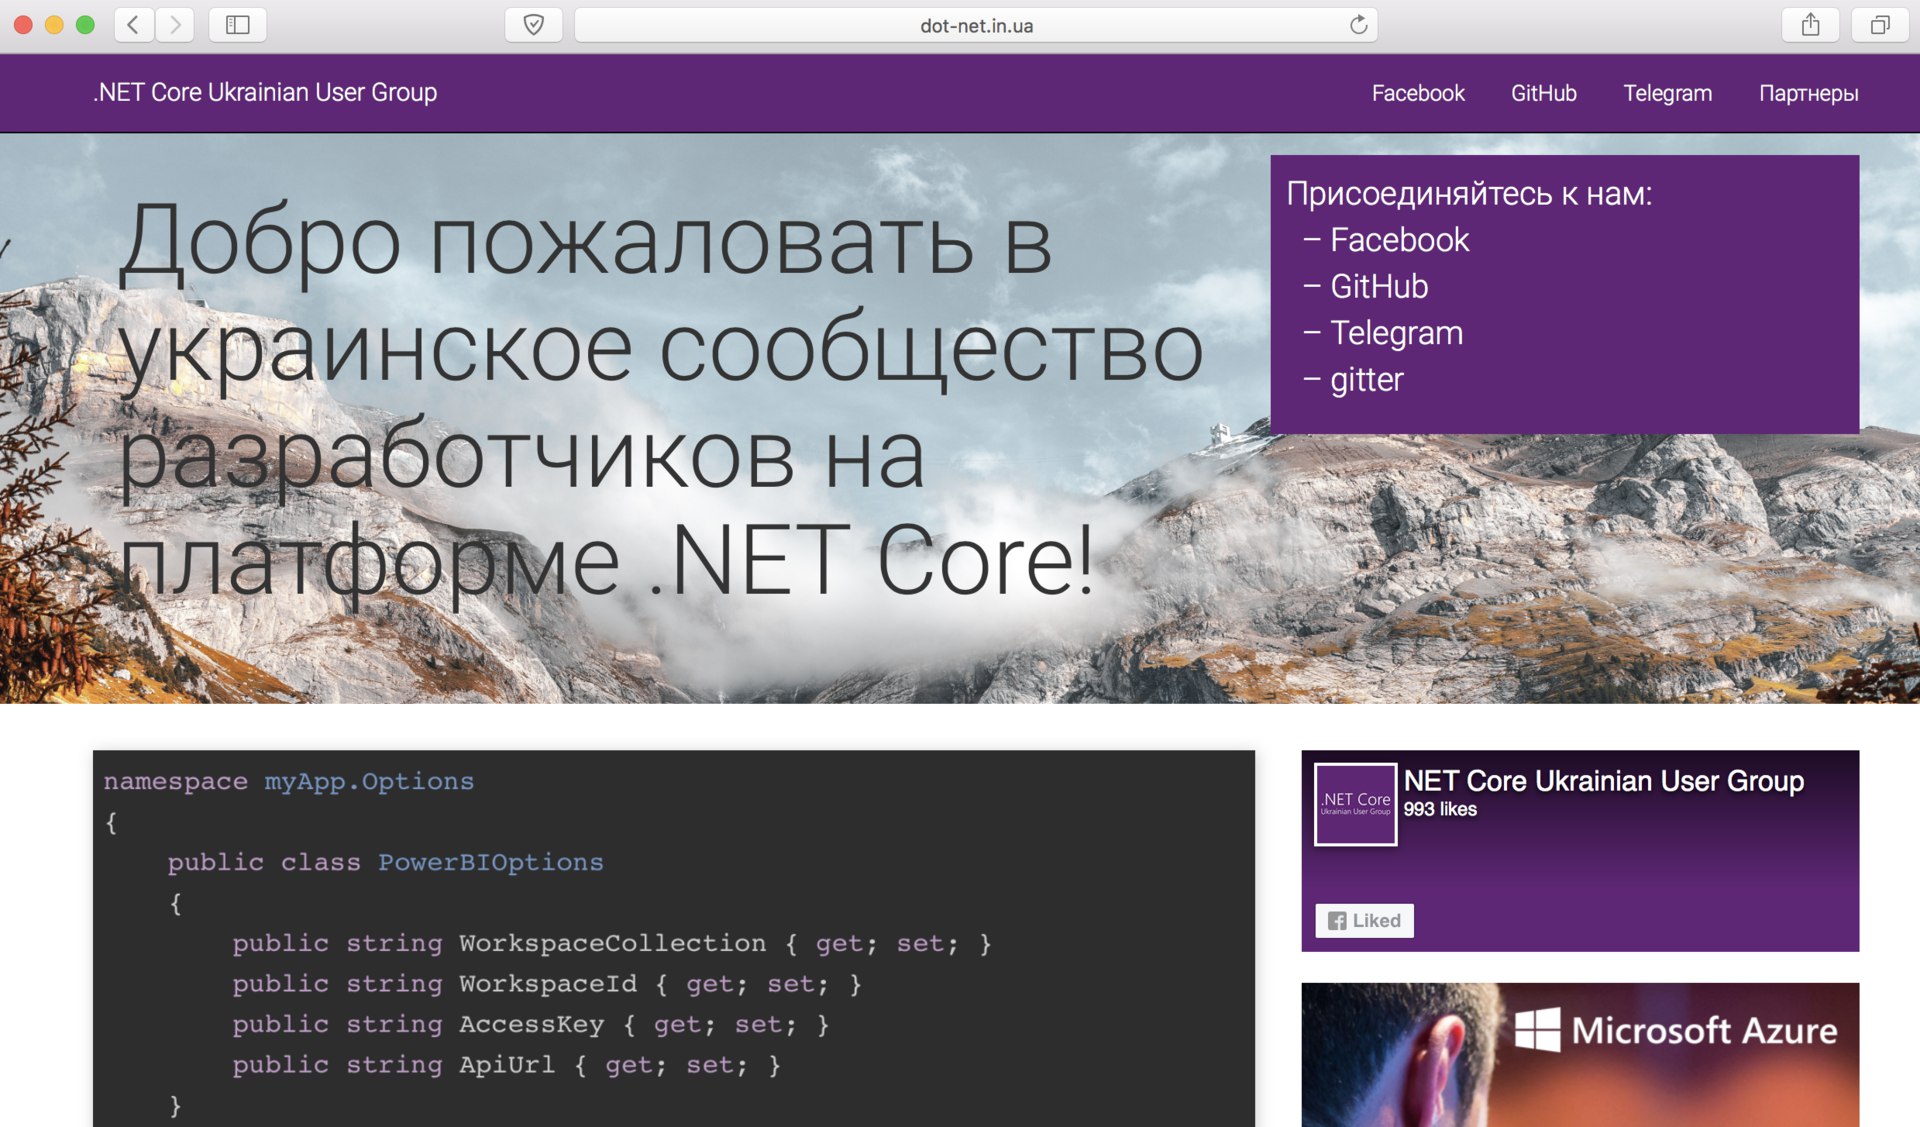The image size is (1920, 1127).
Task: Click 'ApiUrl' property in code
Action: (x=507, y=1065)
